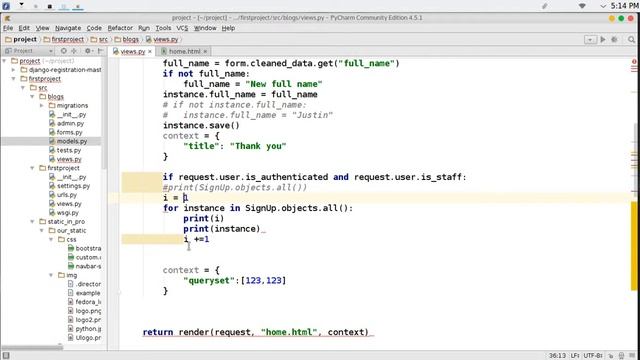
Task: Collapse the inner firstproject folder
Action: tap(32, 168)
